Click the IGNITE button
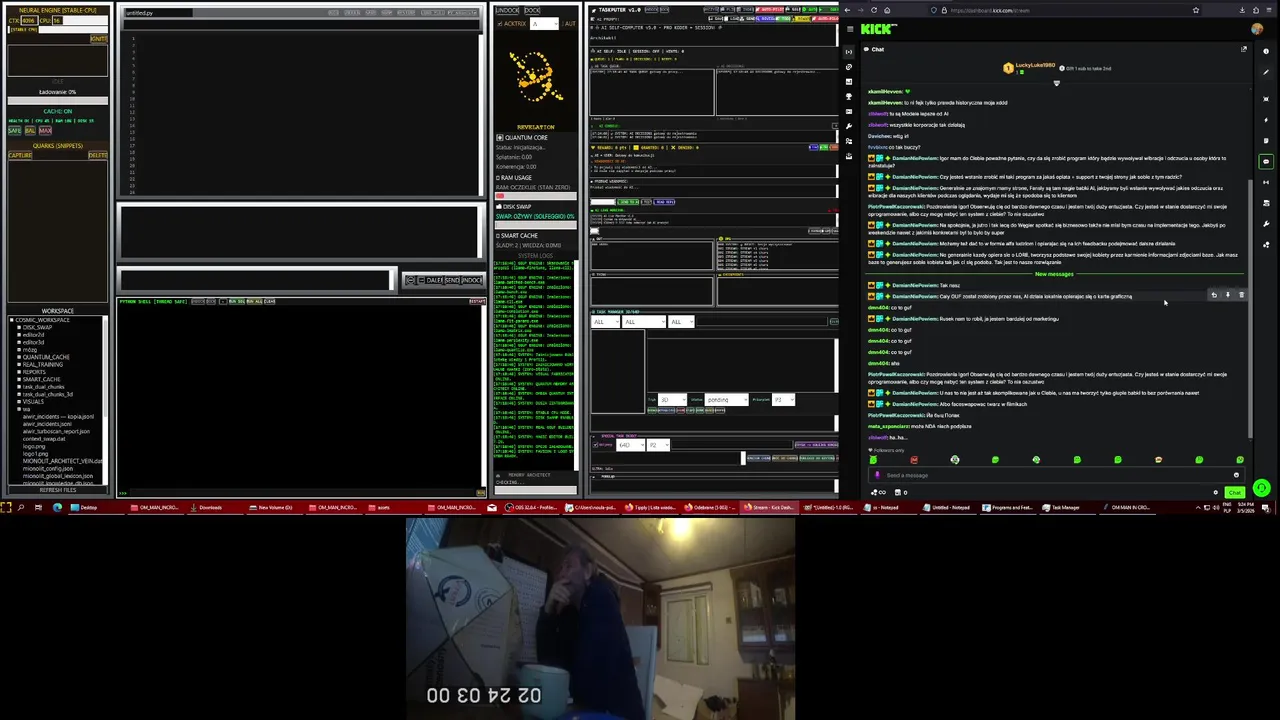Screen dimensions: 1280x720 tap(98, 39)
